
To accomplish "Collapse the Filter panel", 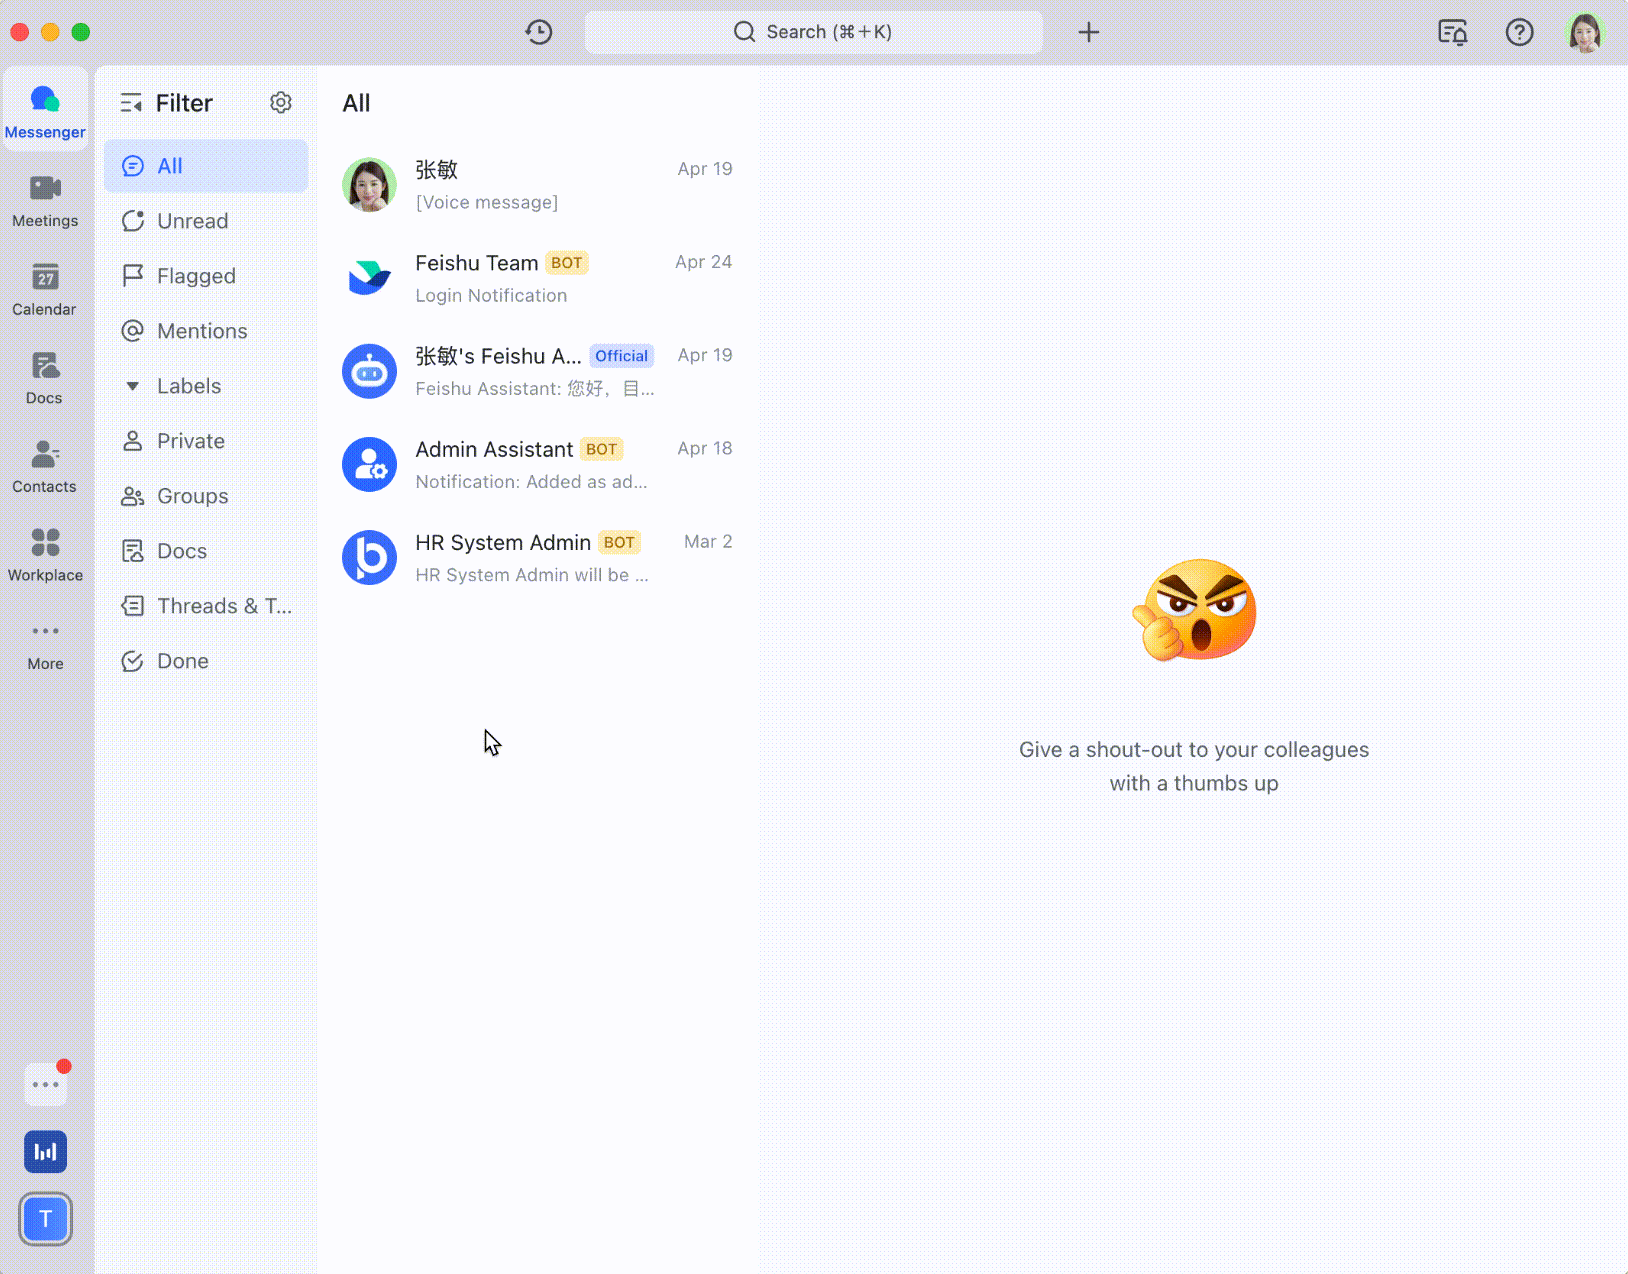I will click(131, 102).
